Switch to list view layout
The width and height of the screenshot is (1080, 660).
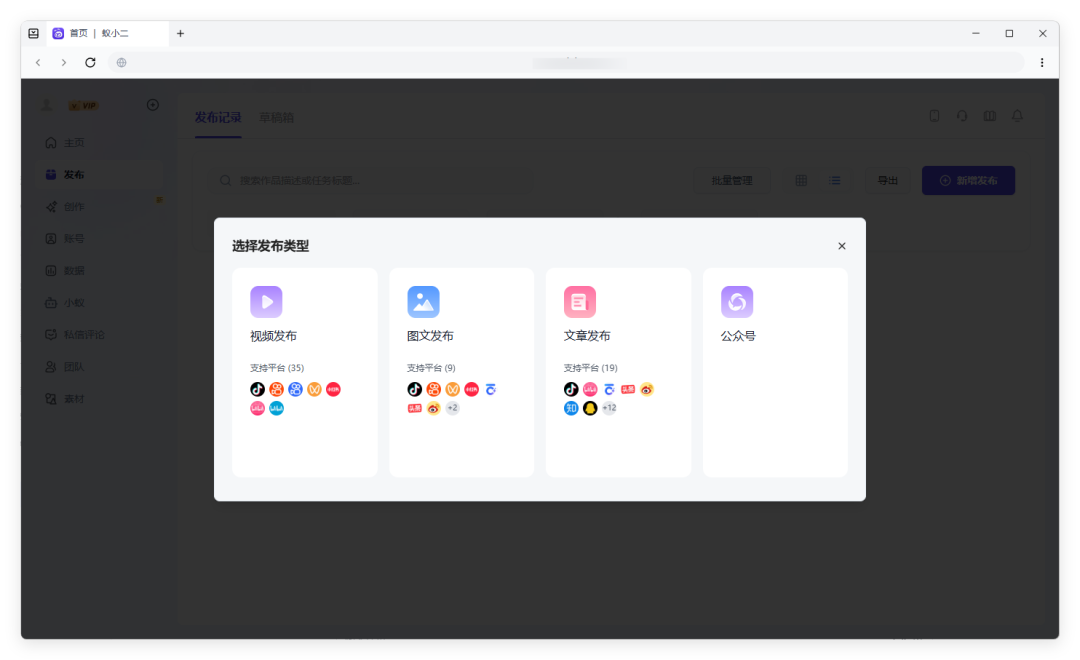[835, 181]
